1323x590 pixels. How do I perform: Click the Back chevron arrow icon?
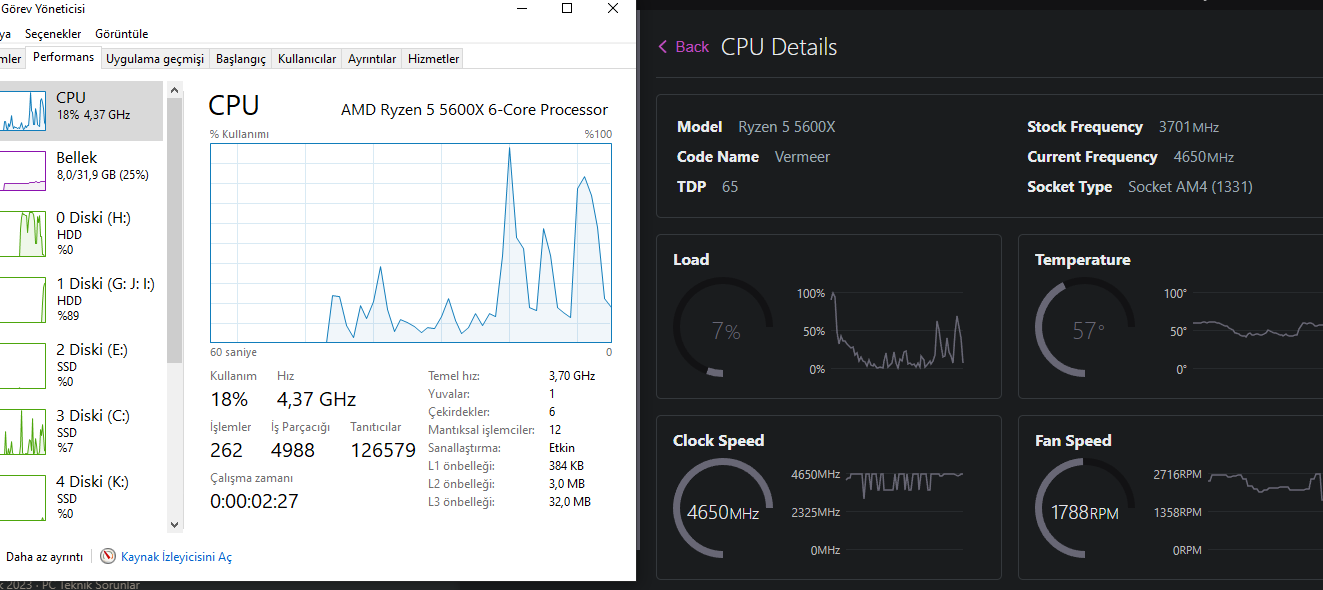[663, 47]
